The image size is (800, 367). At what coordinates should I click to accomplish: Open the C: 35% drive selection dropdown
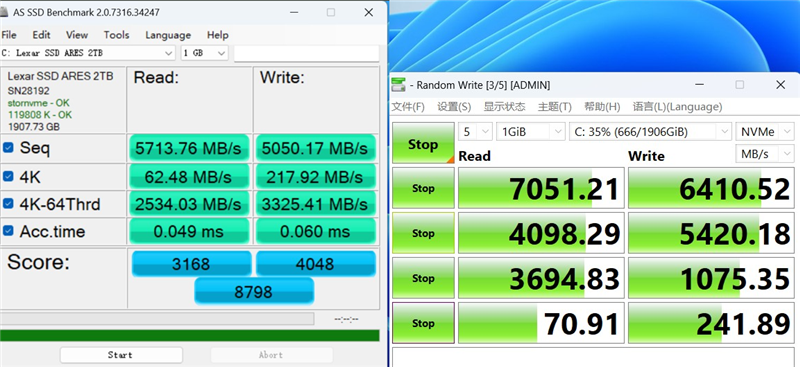click(x=651, y=132)
